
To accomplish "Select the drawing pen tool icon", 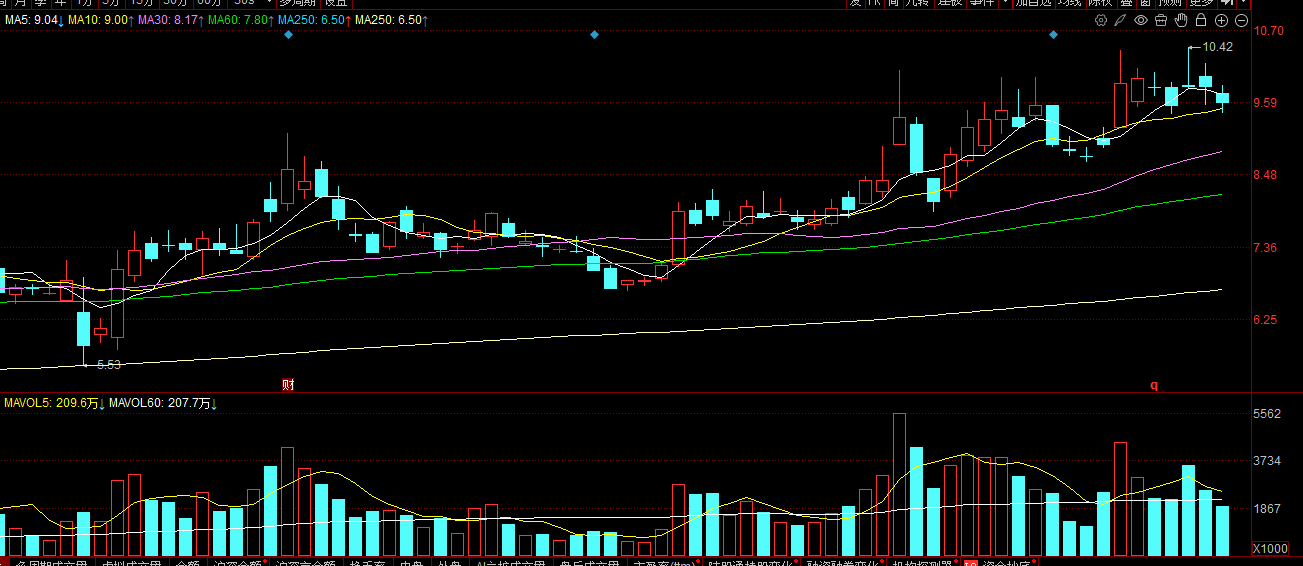I will tap(1121, 20).
